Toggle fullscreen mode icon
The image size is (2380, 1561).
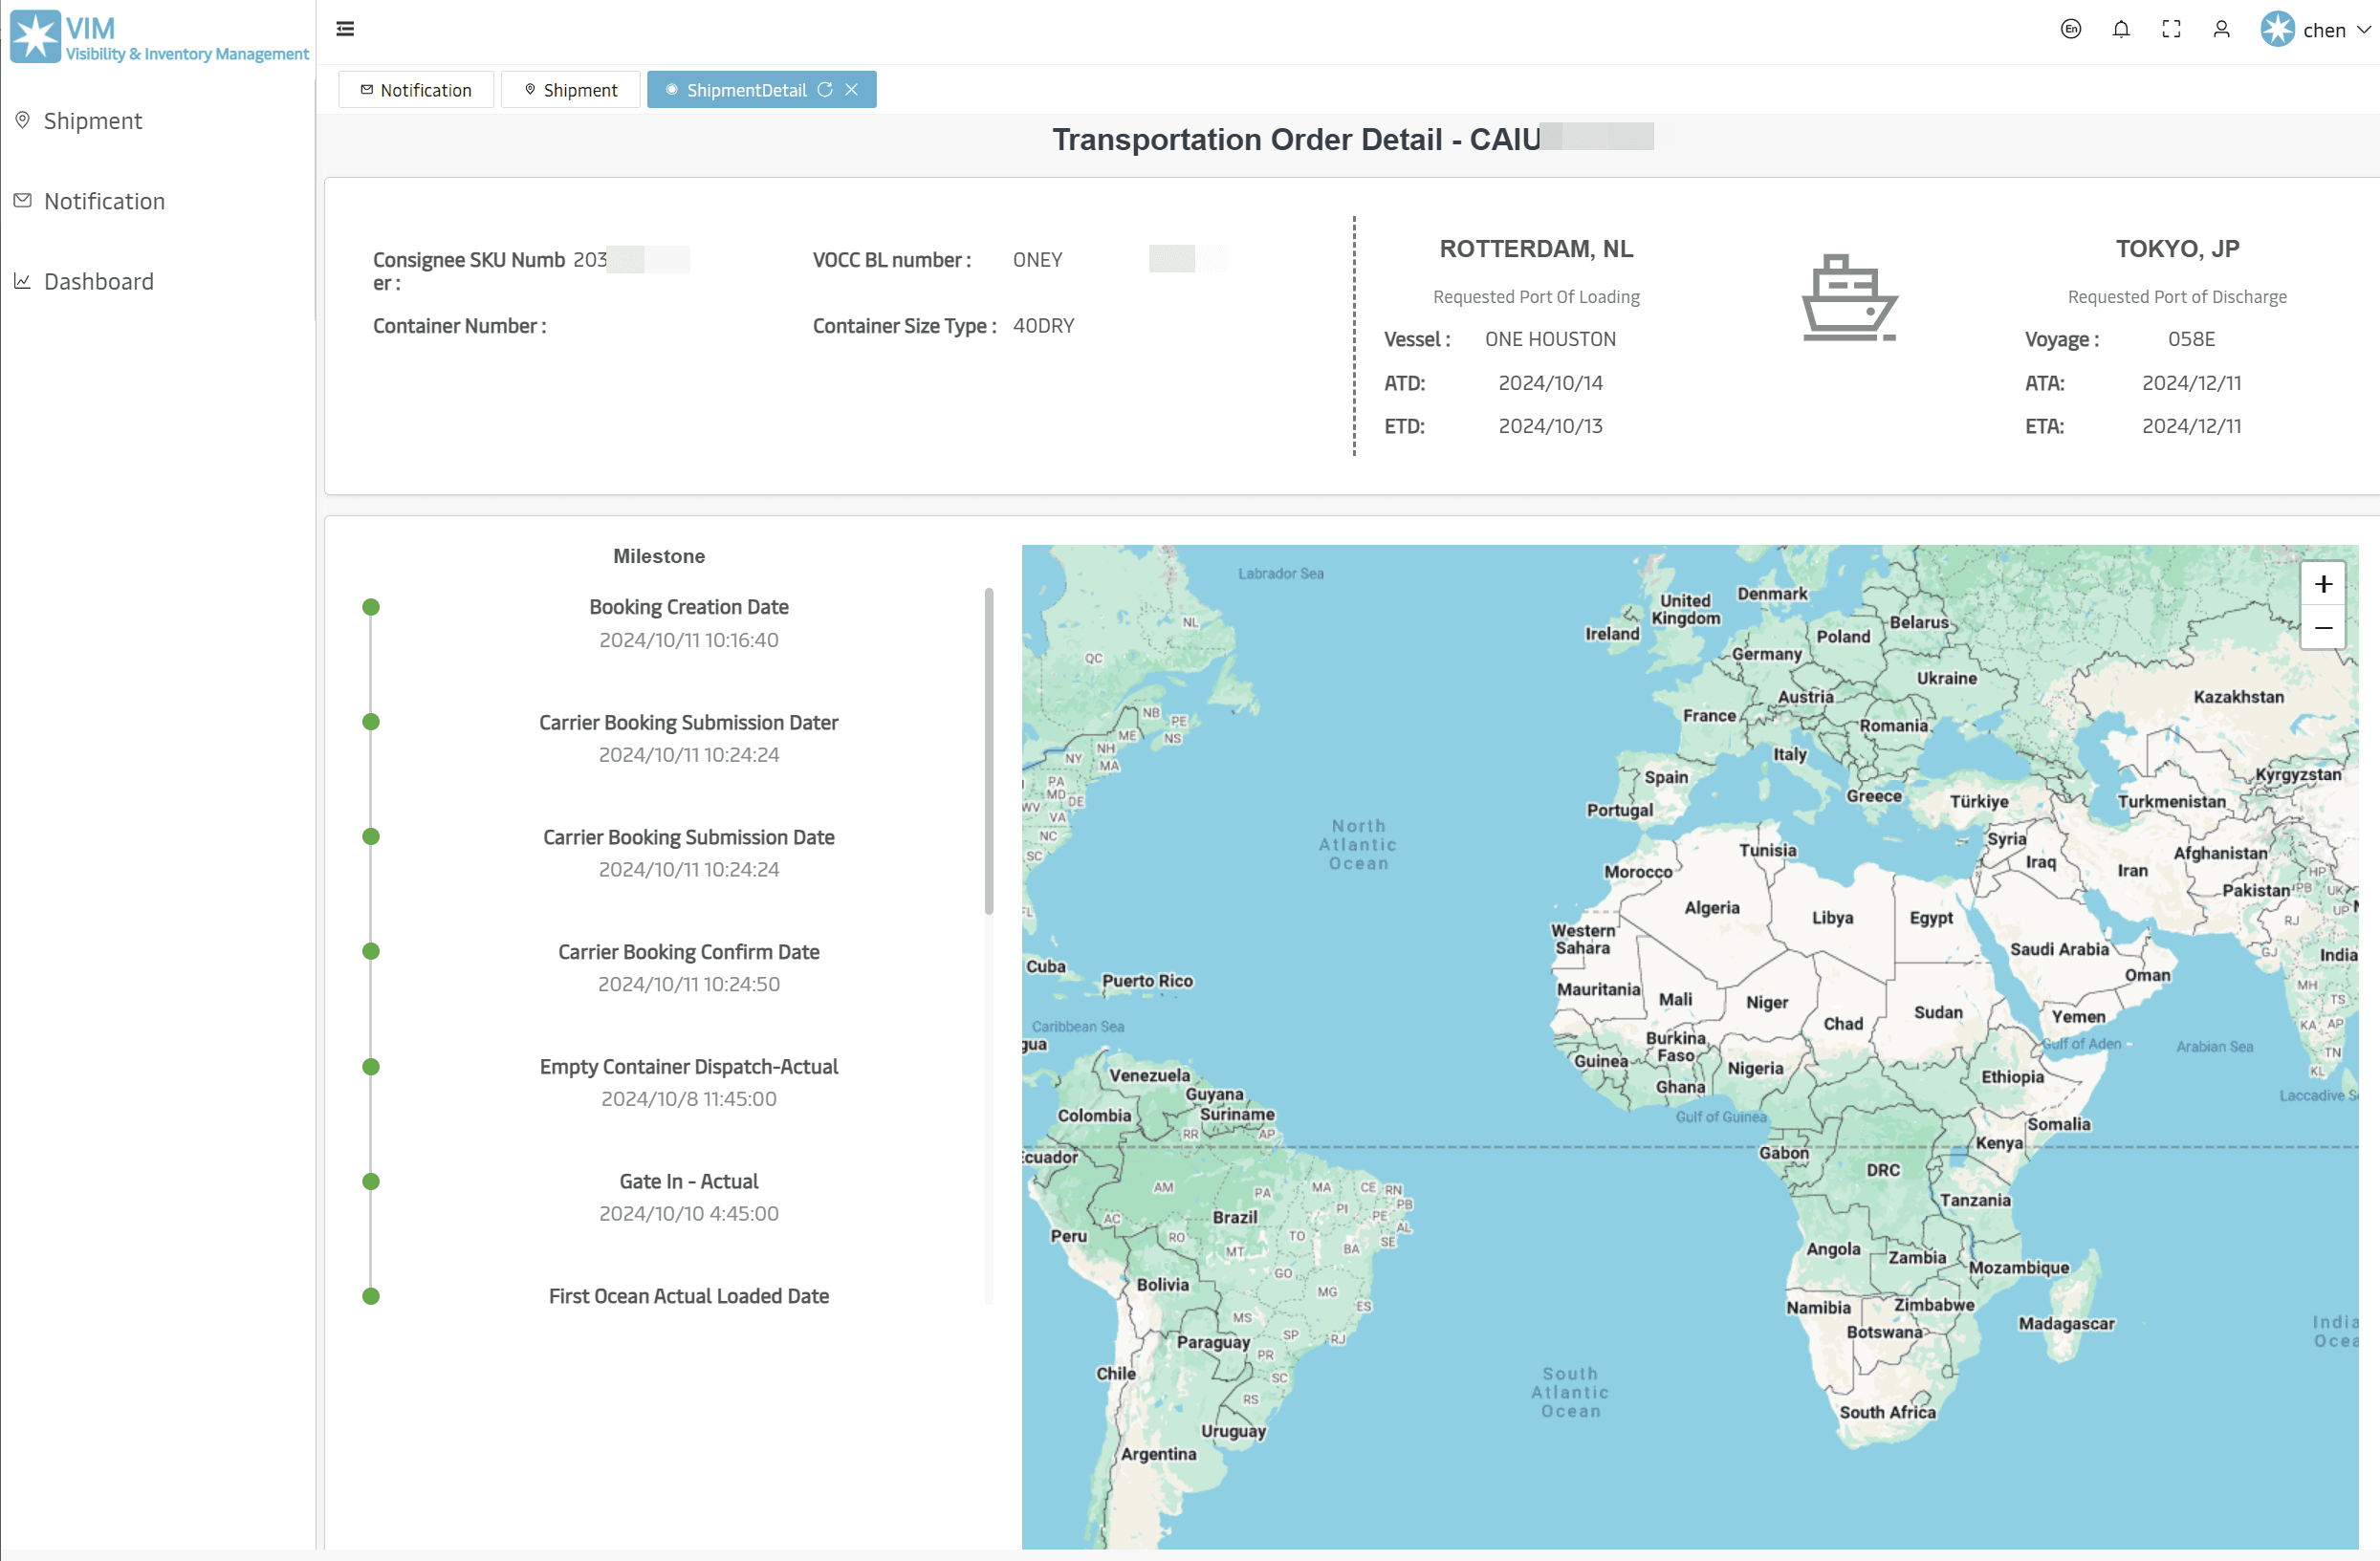[x=2171, y=29]
